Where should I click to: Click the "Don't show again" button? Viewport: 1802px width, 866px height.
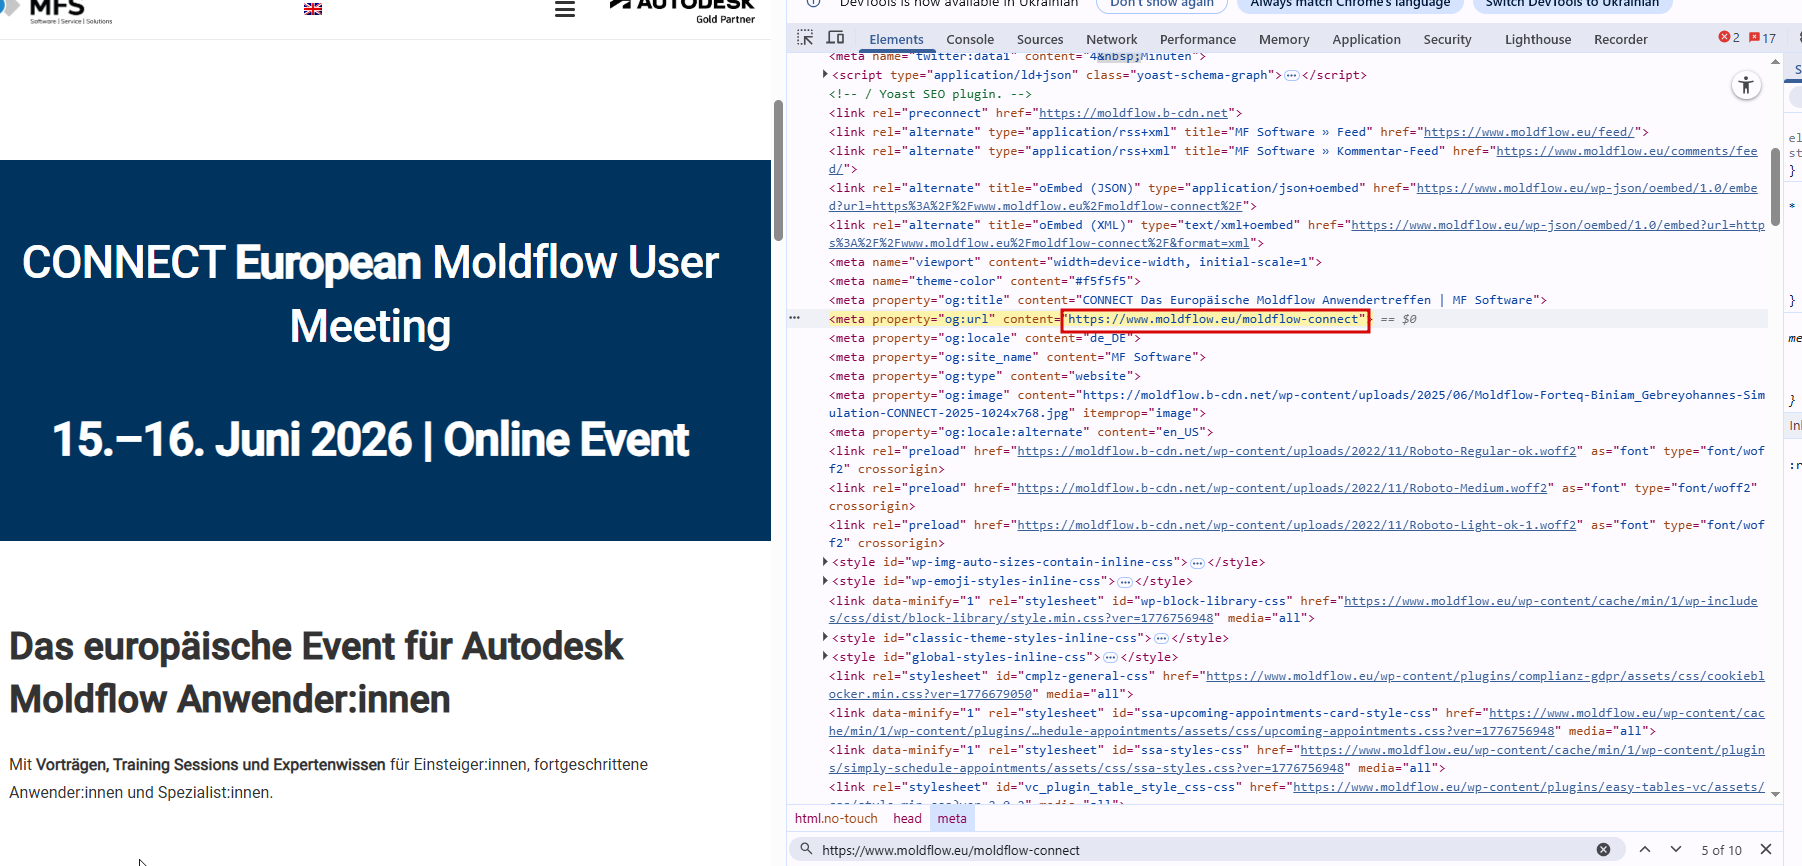coord(1162,4)
